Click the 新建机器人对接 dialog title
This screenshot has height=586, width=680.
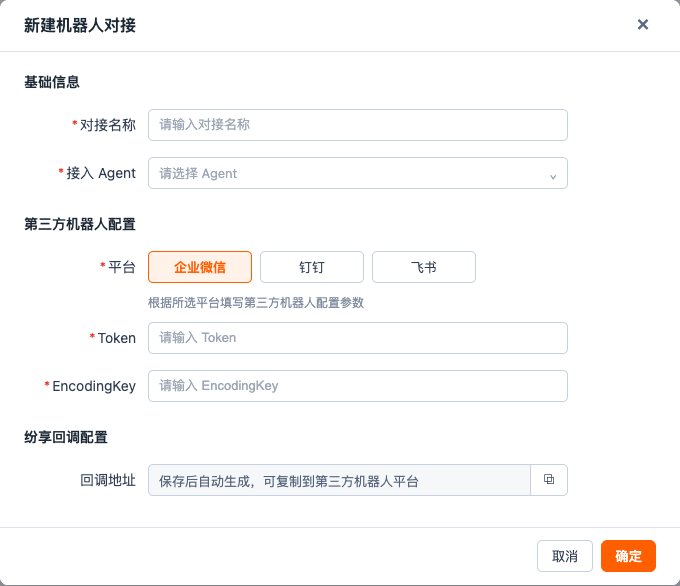80,25
